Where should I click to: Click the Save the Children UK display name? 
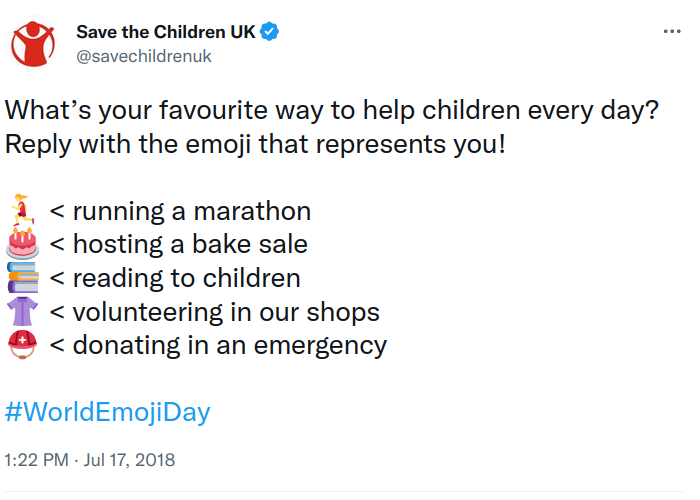[166, 32]
